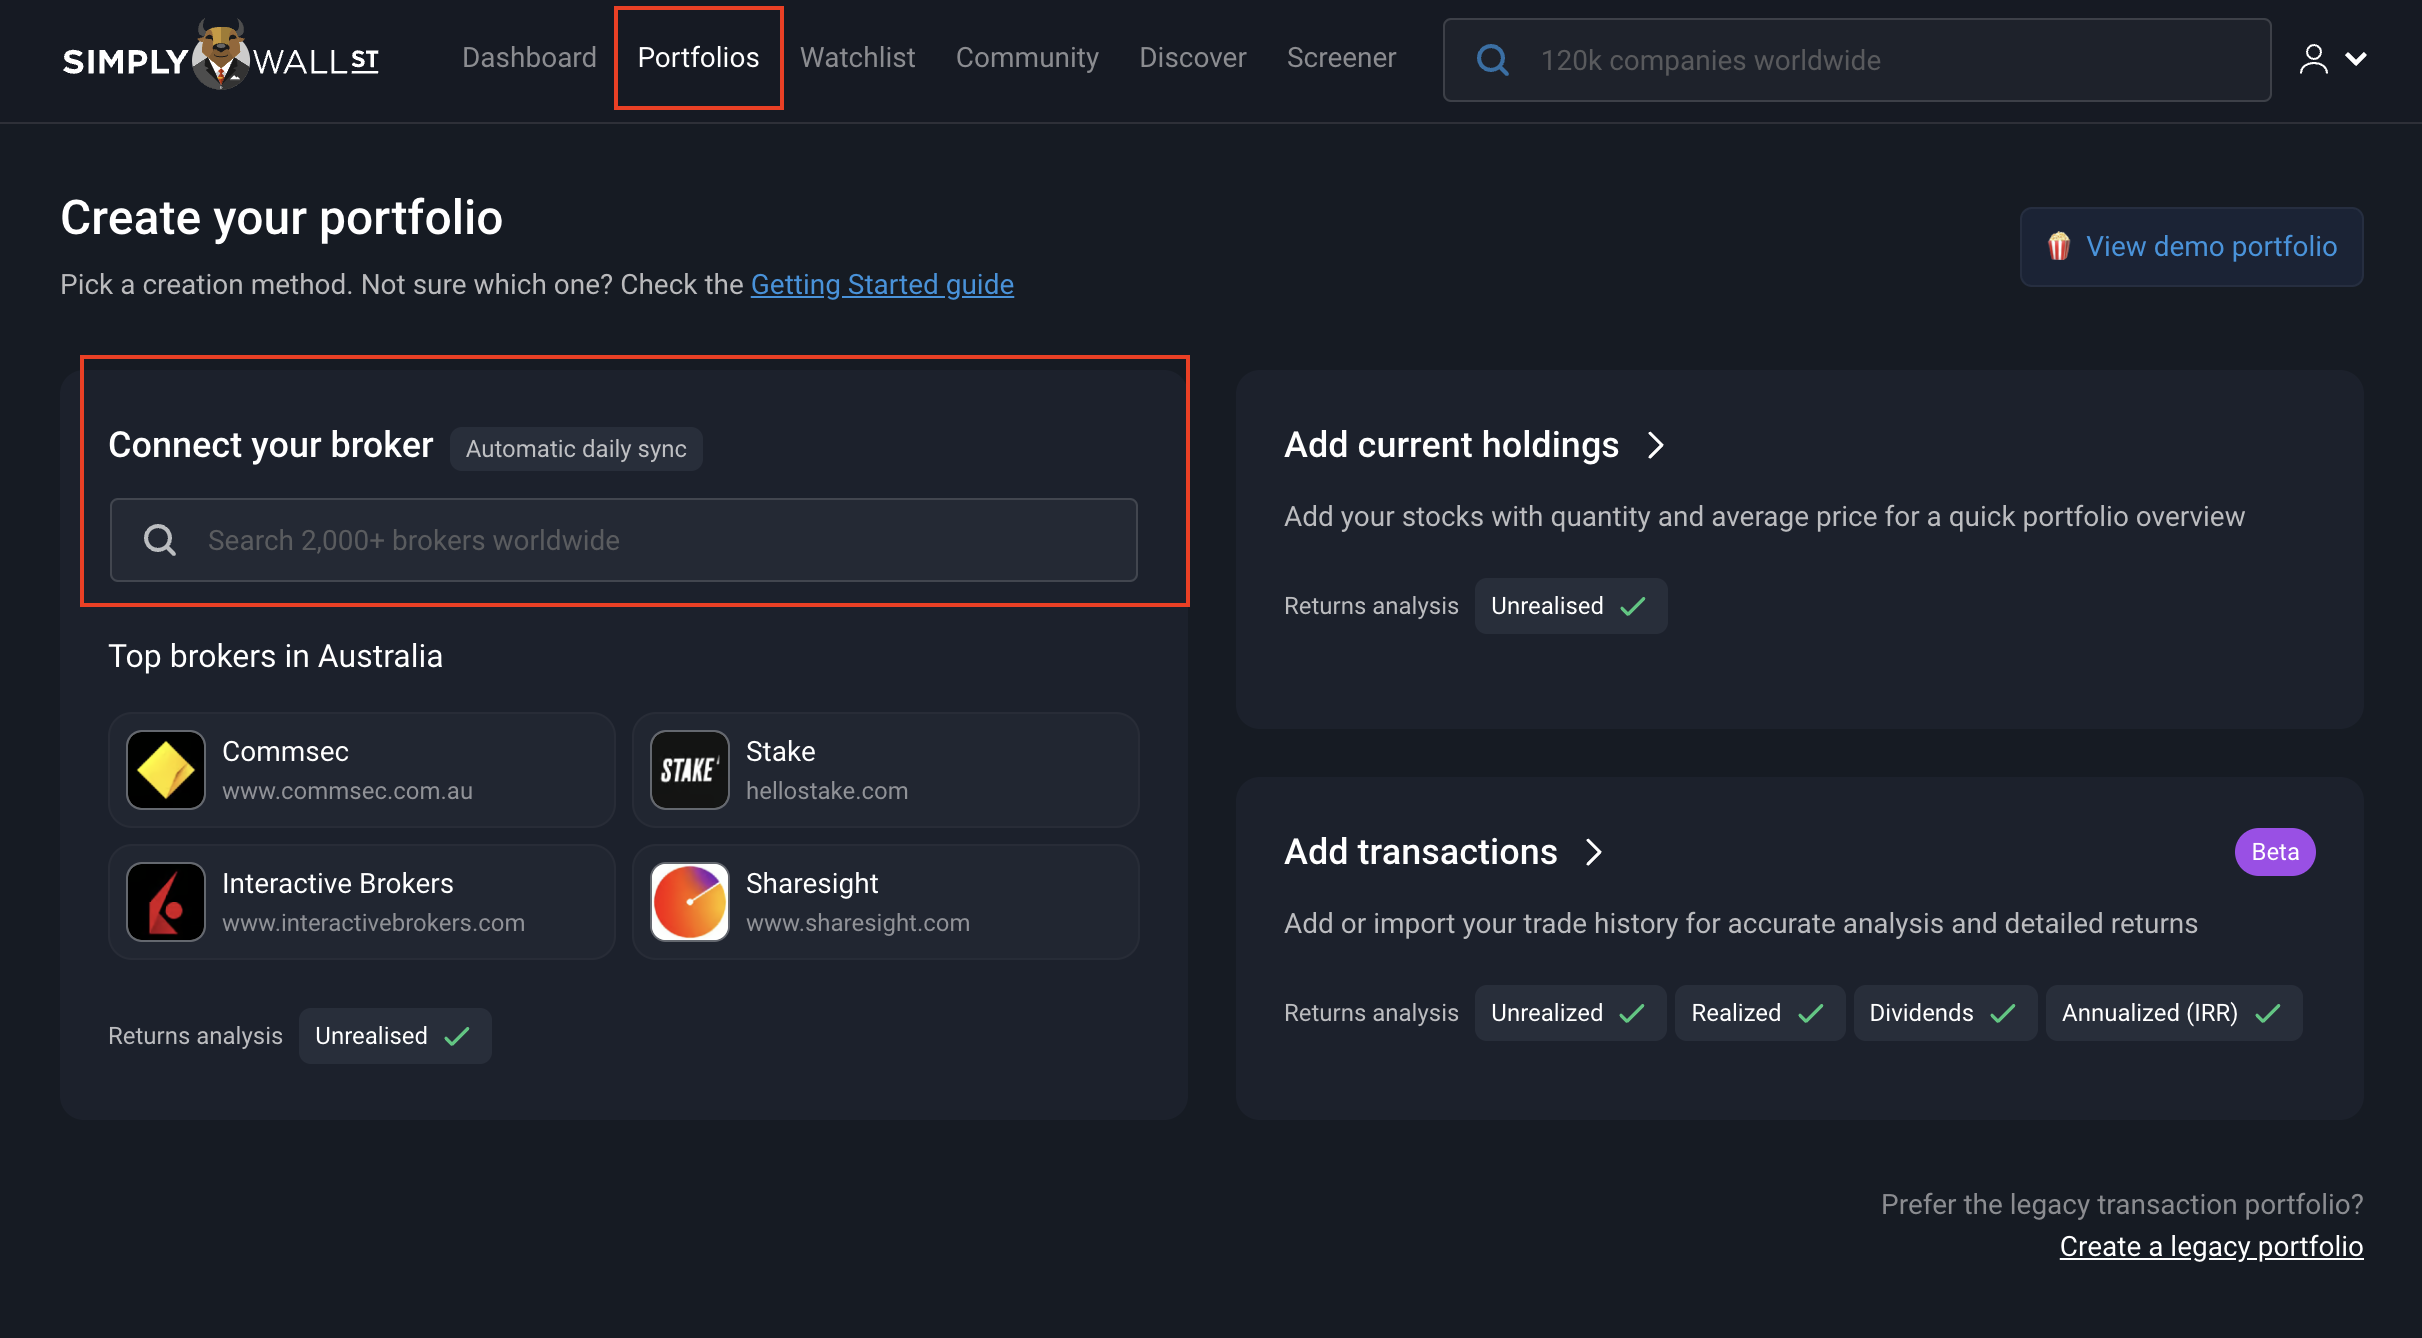Select the Stake broker name
Screen dimensions: 2422x1338
[x=780, y=752]
